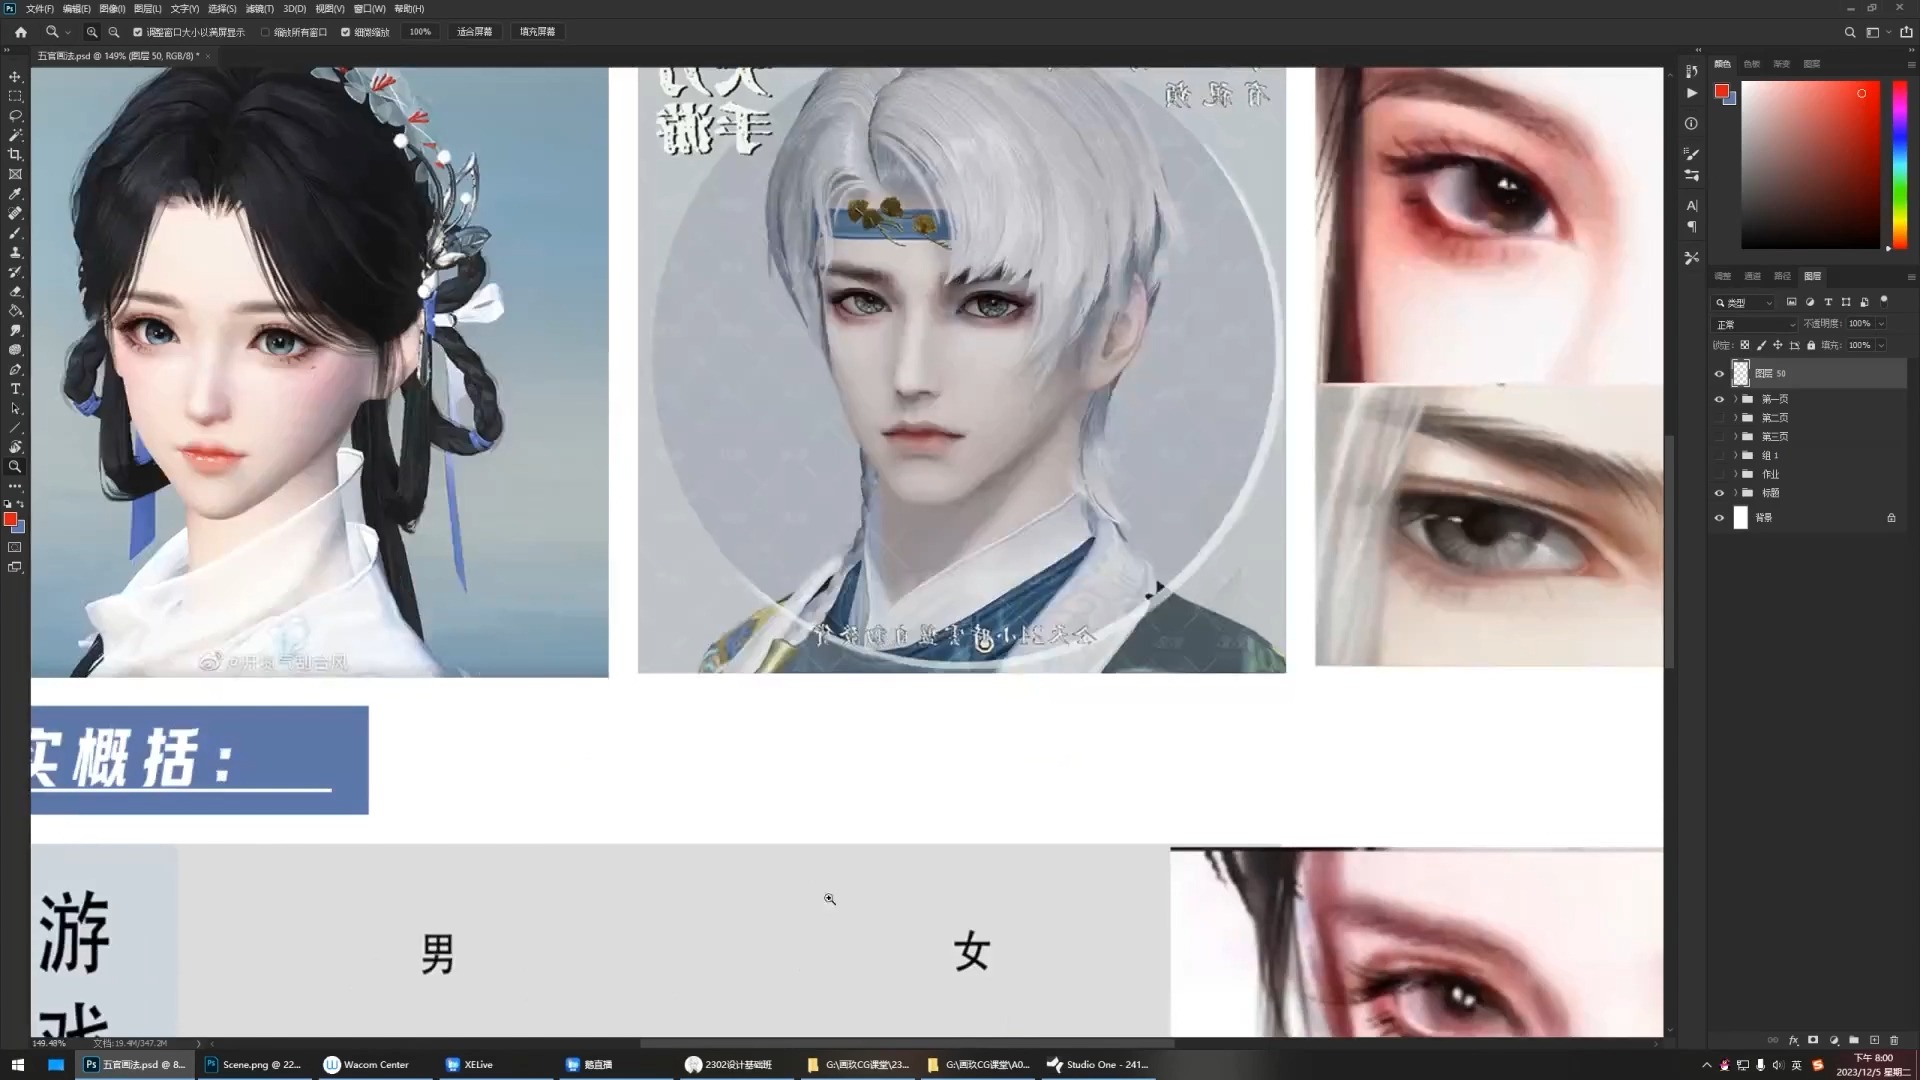Show the 第二页 group visibility
The height and width of the screenshot is (1080, 1920).
coord(1719,418)
